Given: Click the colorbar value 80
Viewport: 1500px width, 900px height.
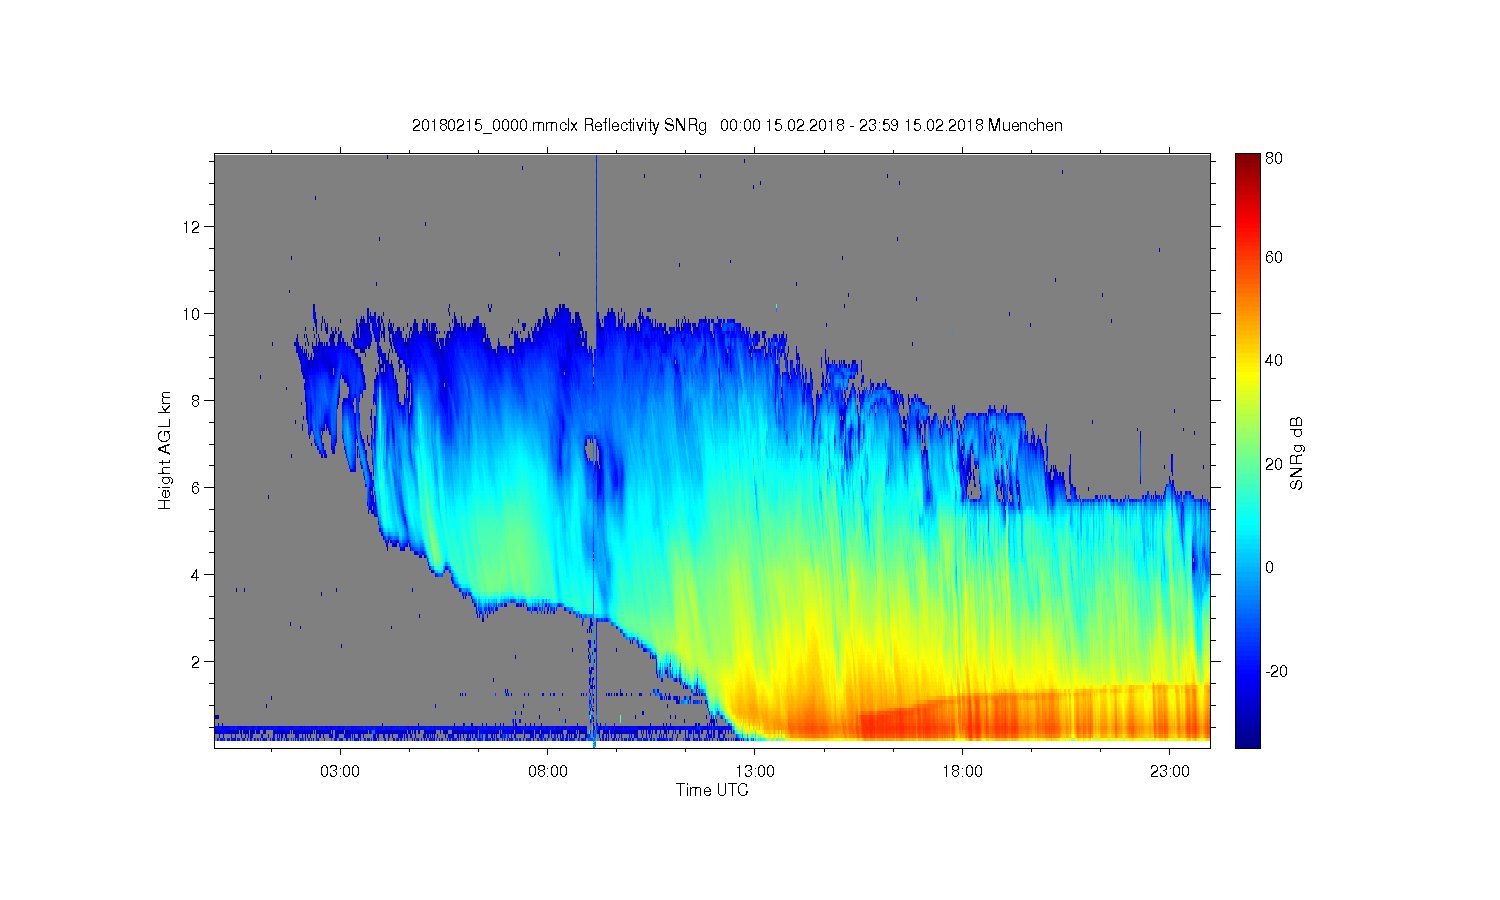Looking at the screenshot, I should click(x=1274, y=158).
